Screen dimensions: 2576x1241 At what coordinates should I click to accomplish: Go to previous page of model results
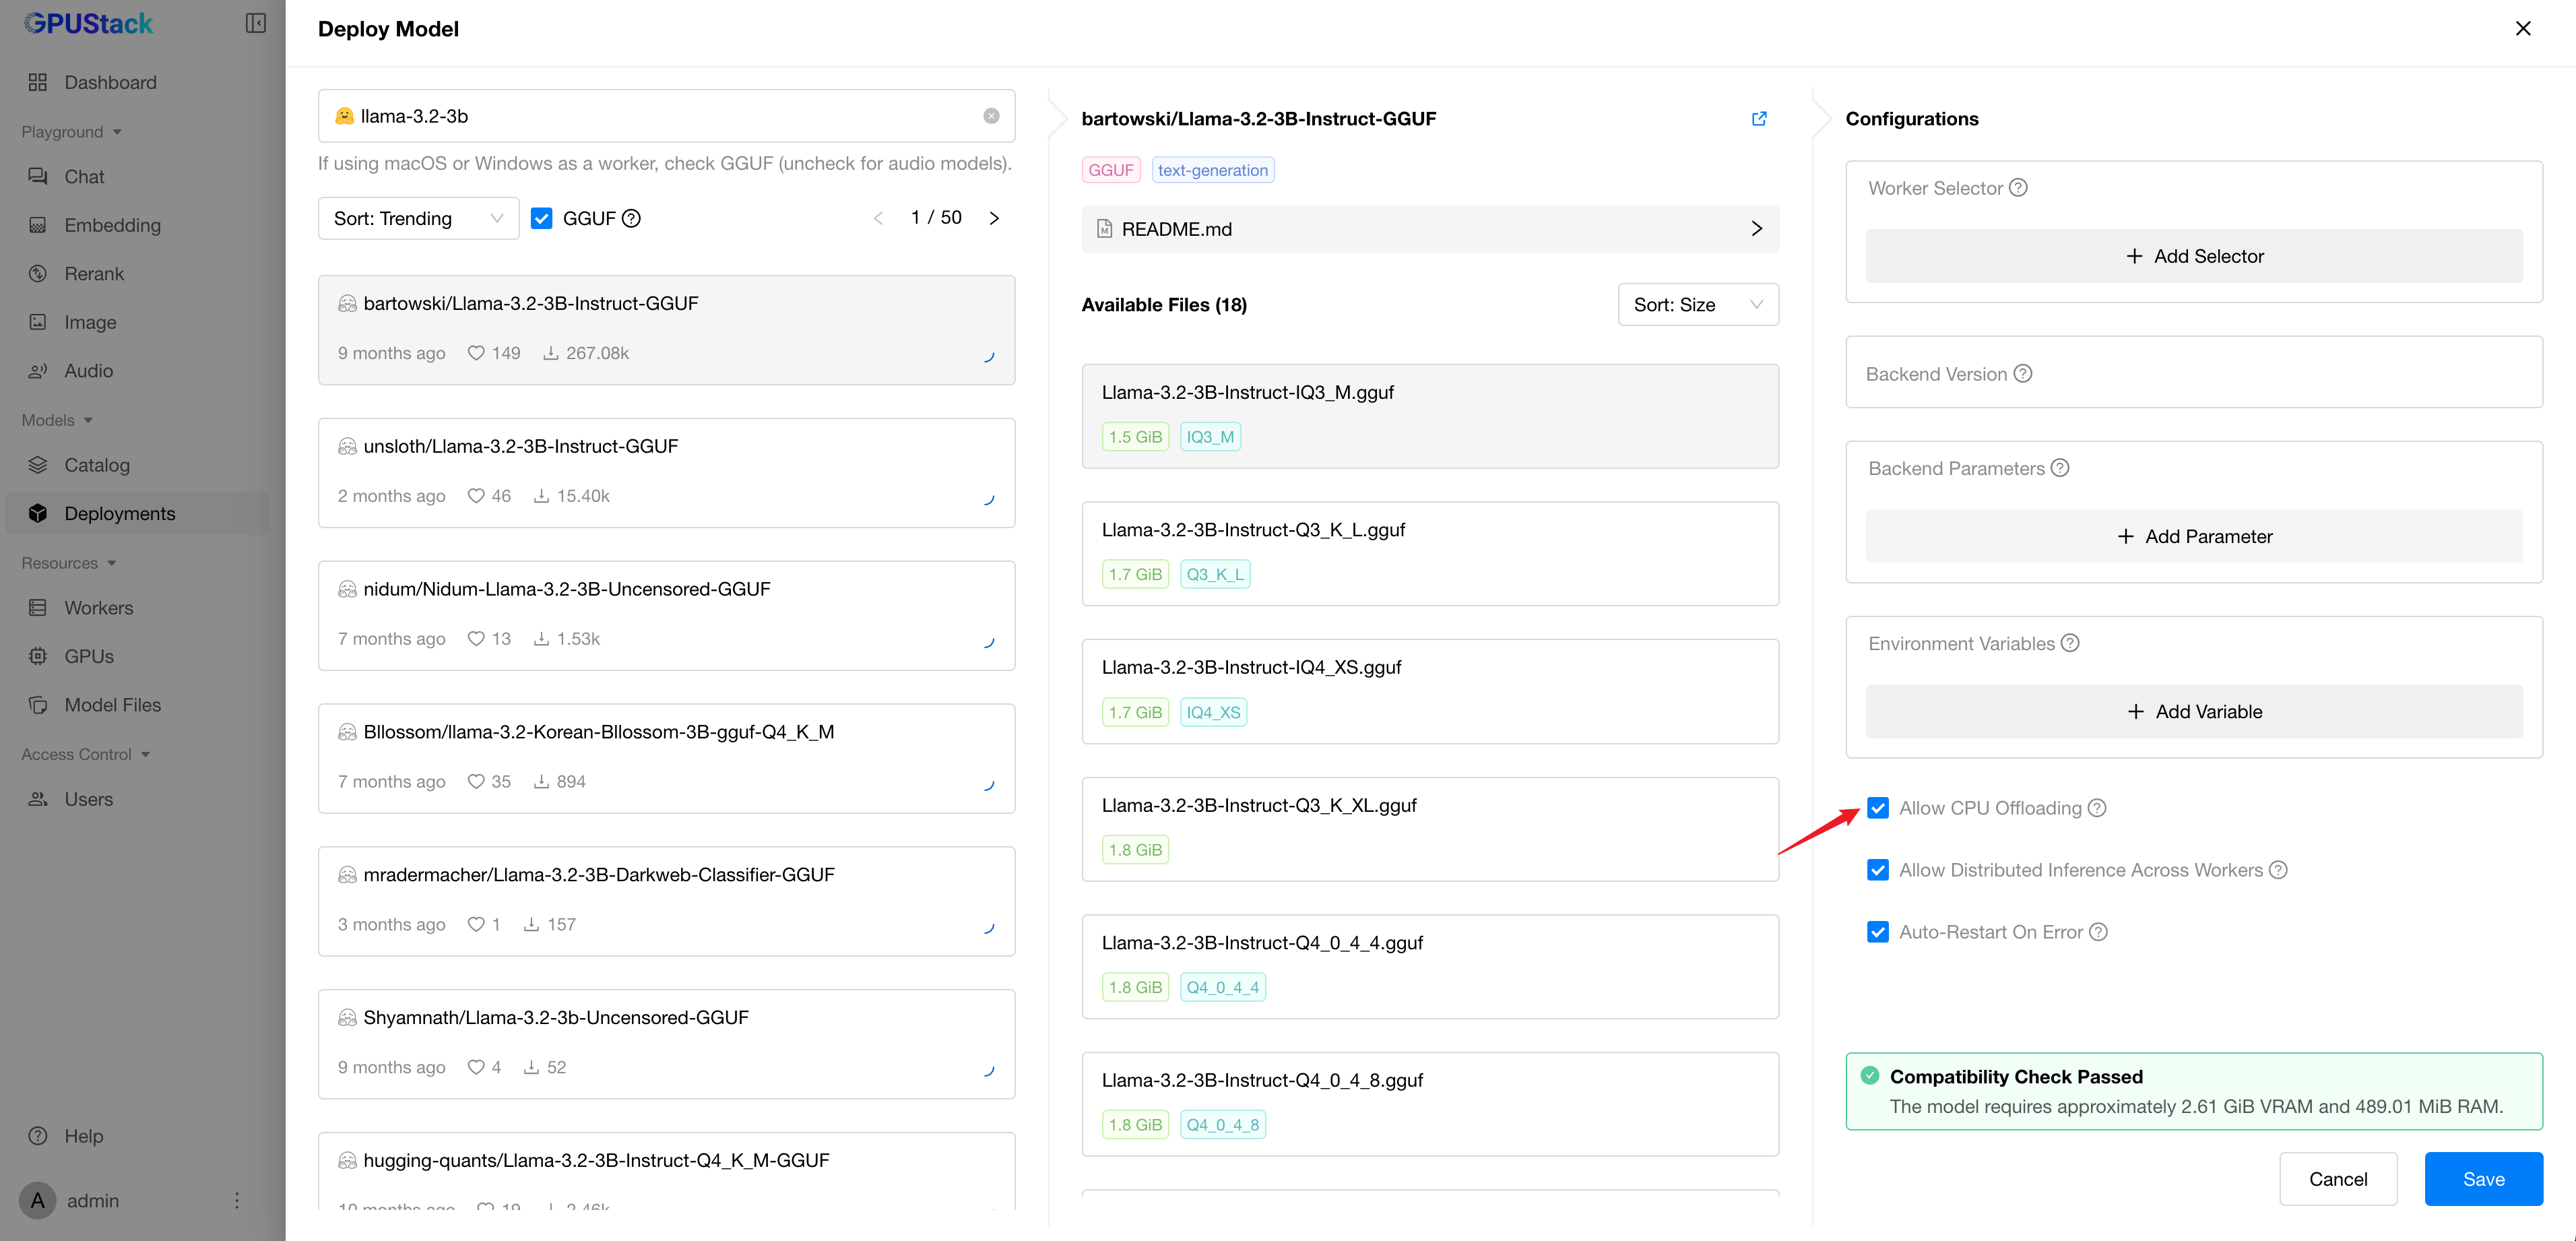878,218
